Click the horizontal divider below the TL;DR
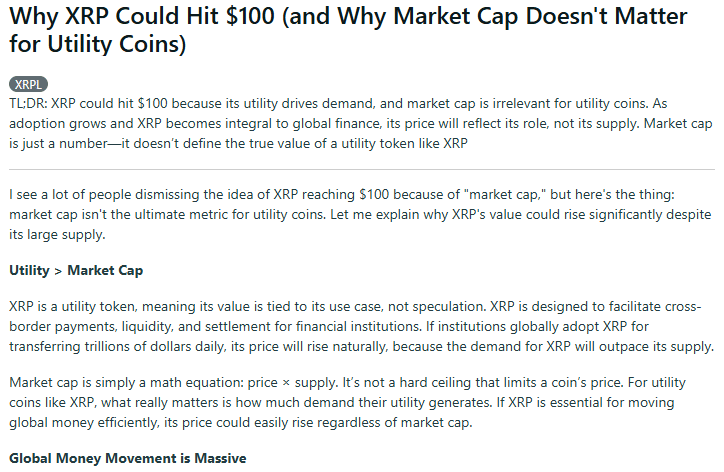The height and width of the screenshot is (472, 724). click(x=362, y=169)
